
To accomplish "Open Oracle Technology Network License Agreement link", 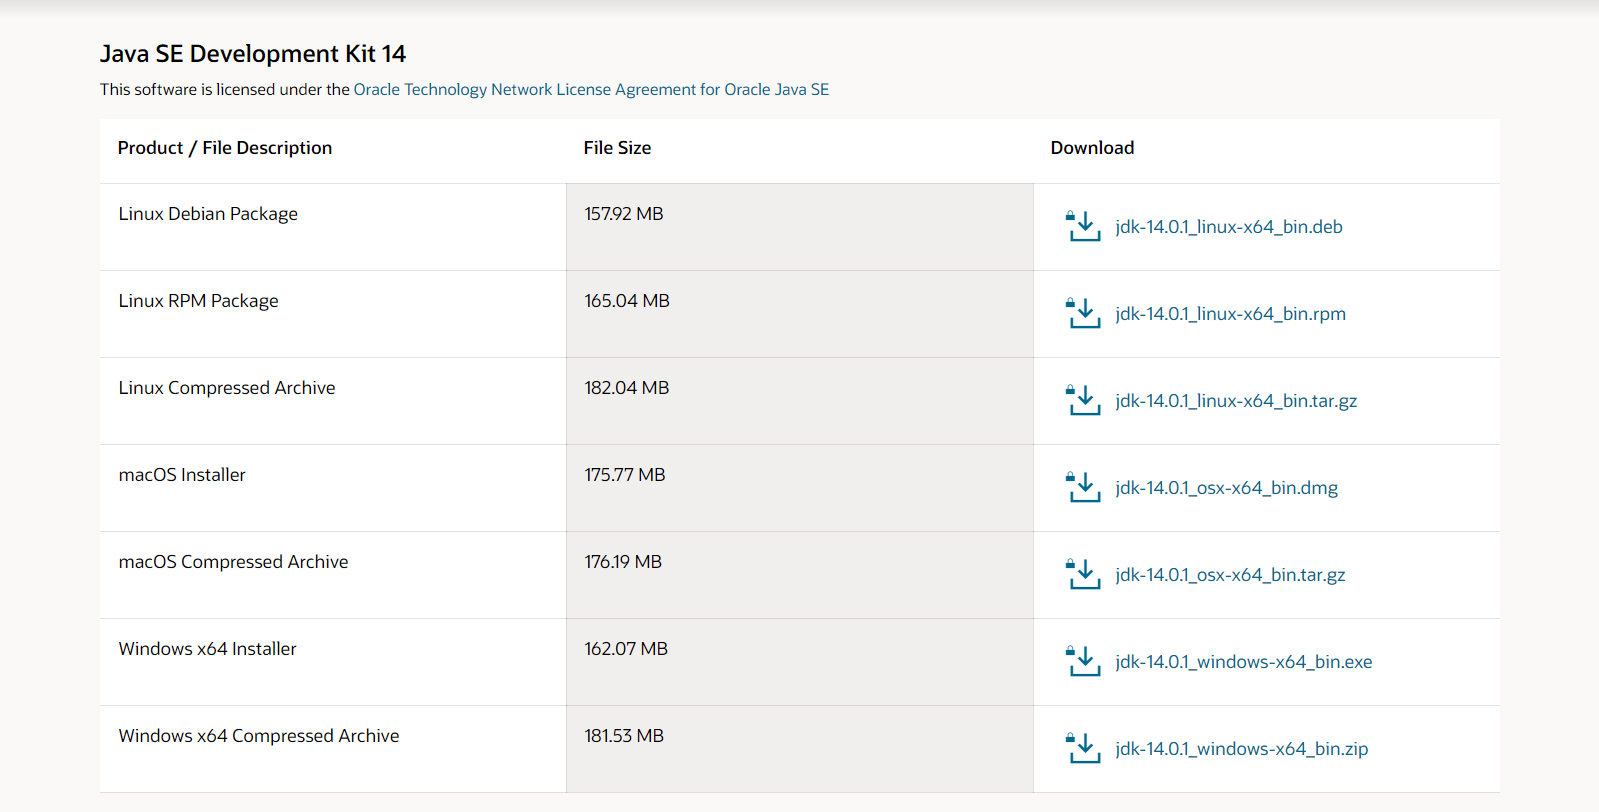I will tap(591, 89).
